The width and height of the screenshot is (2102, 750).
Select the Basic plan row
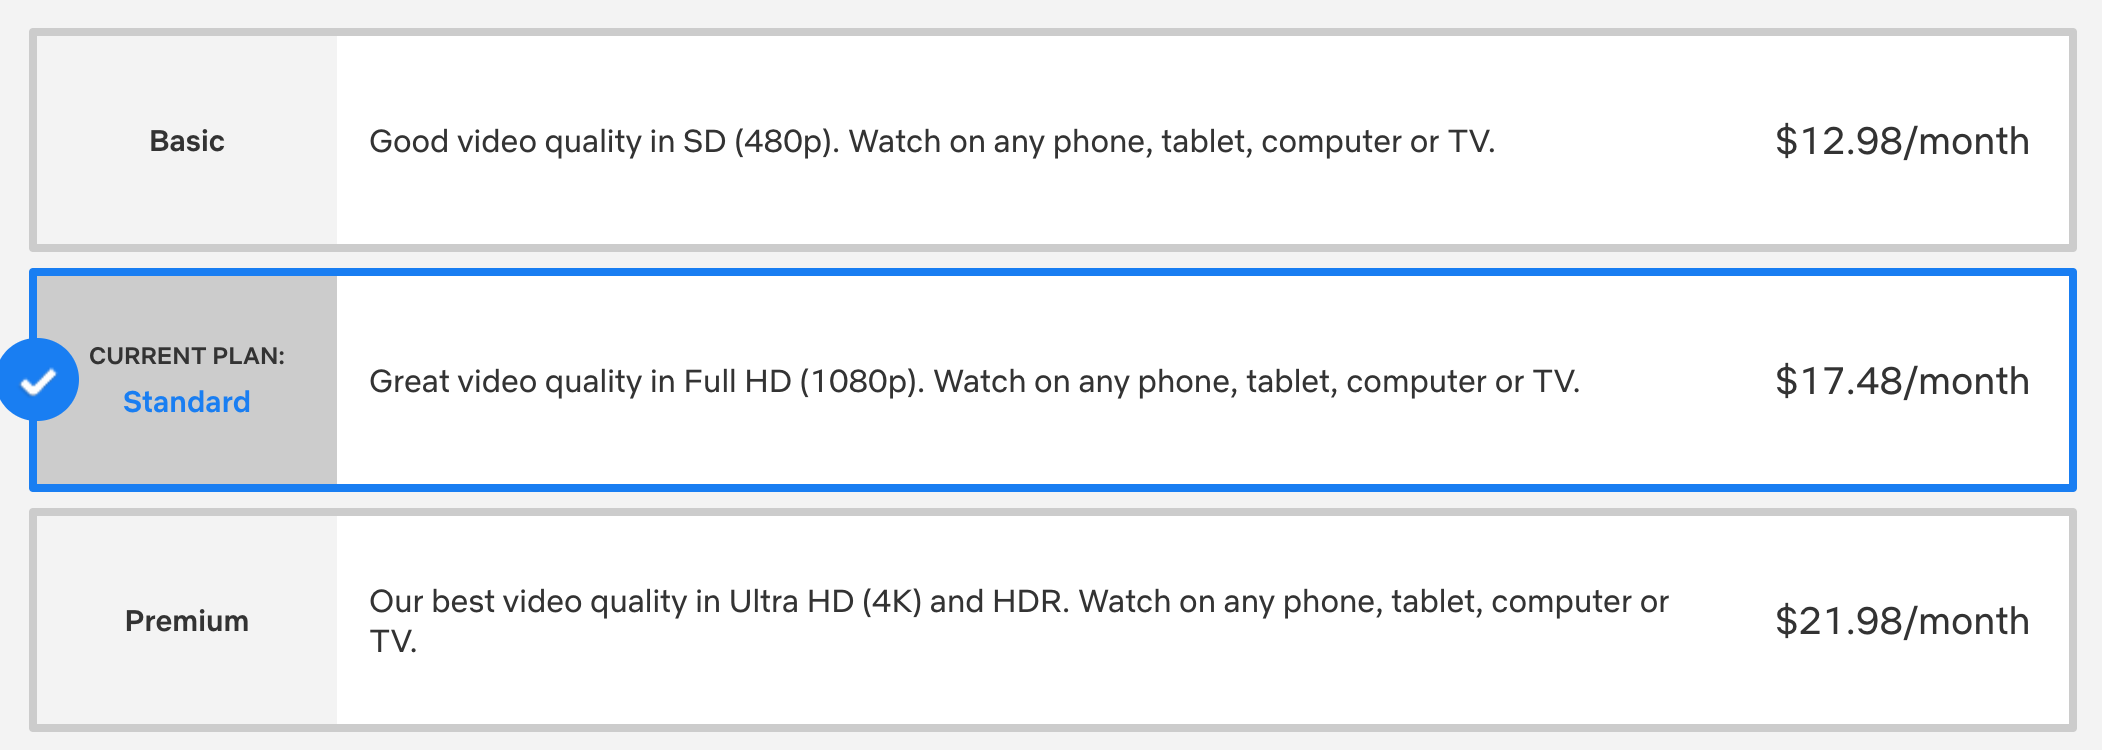[1052, 140]
